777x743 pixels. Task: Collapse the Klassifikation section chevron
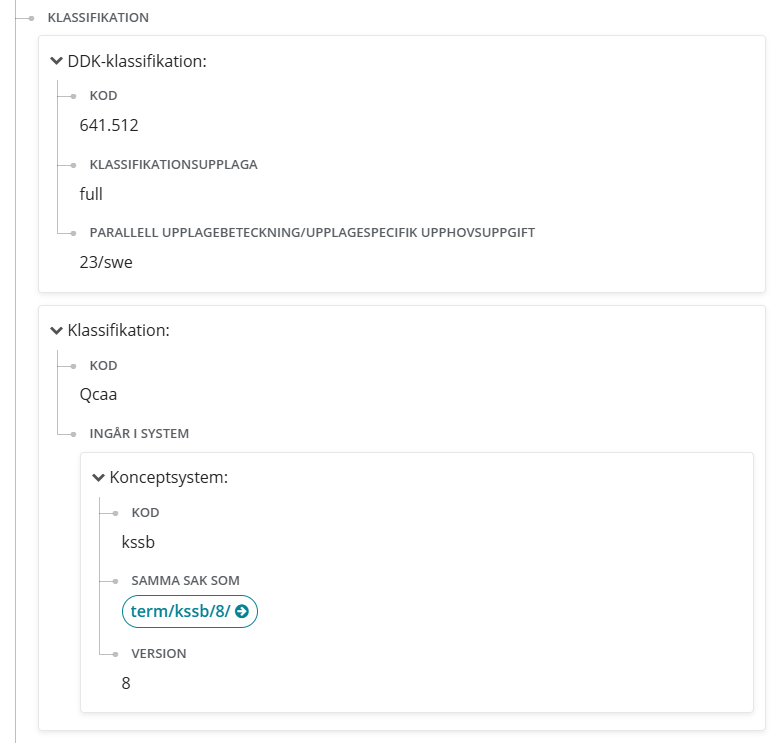(x=56, y=330)
